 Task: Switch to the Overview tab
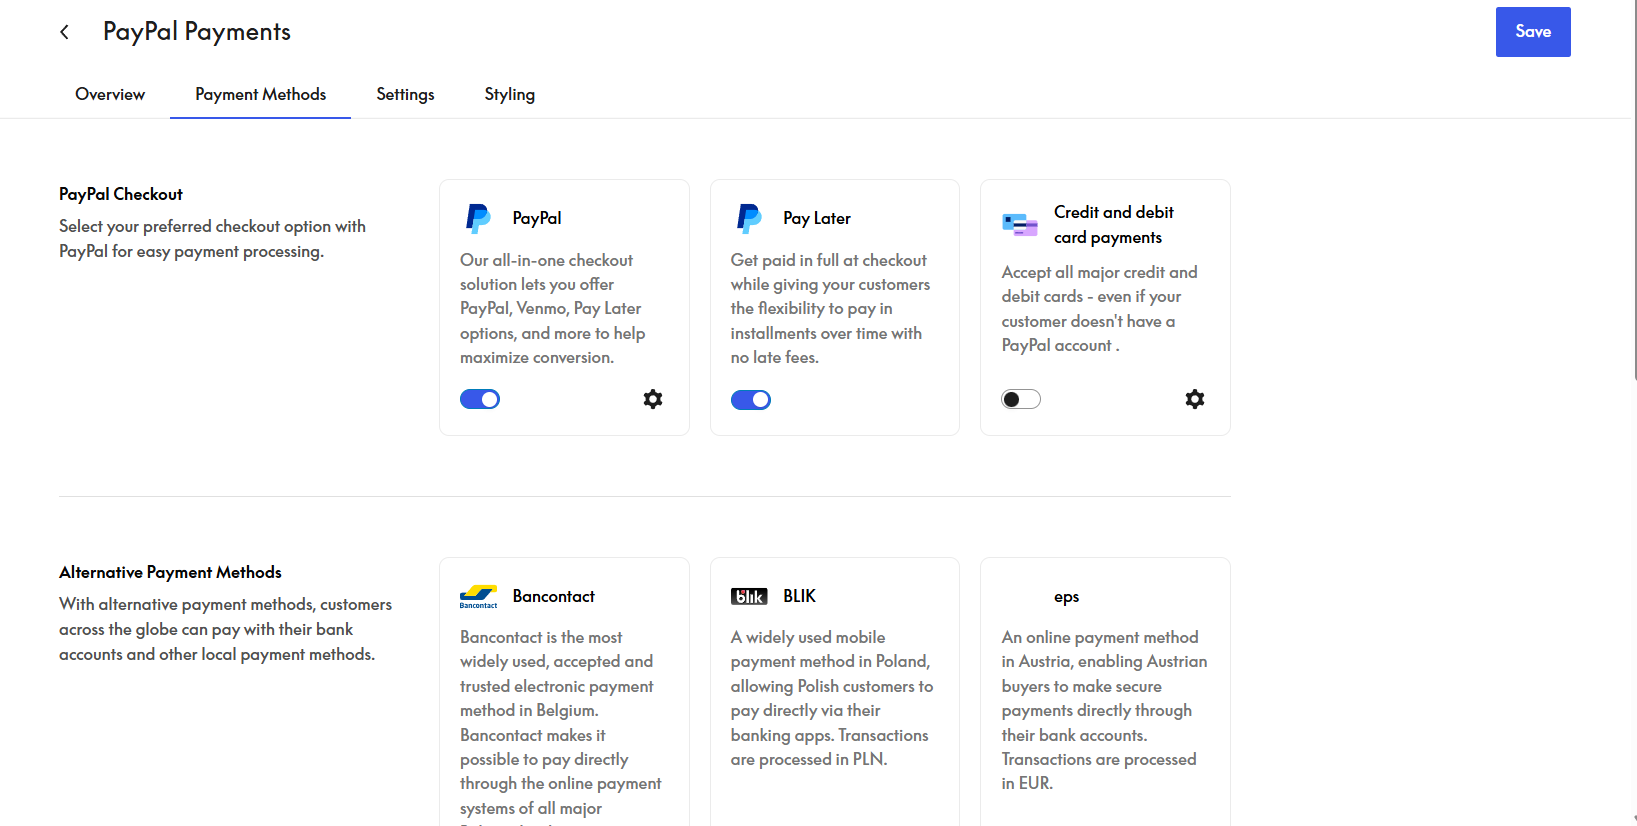pos(110,94)
